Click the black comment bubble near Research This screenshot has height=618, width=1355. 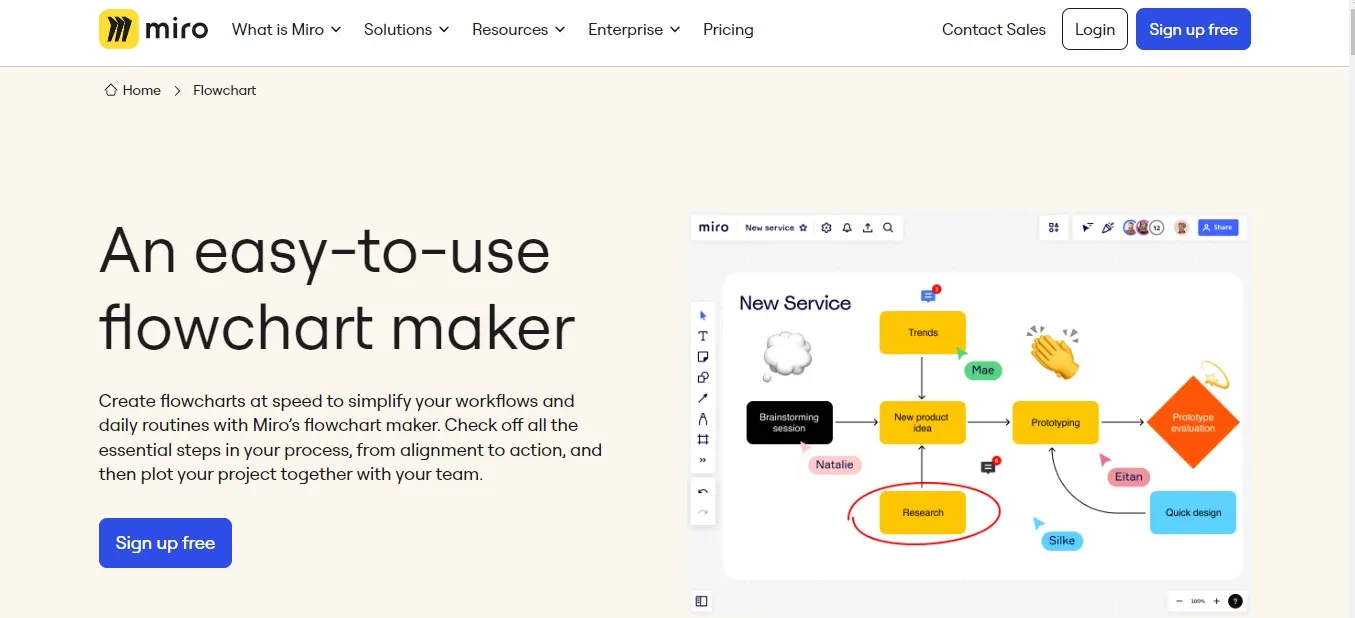click(990, 467)
